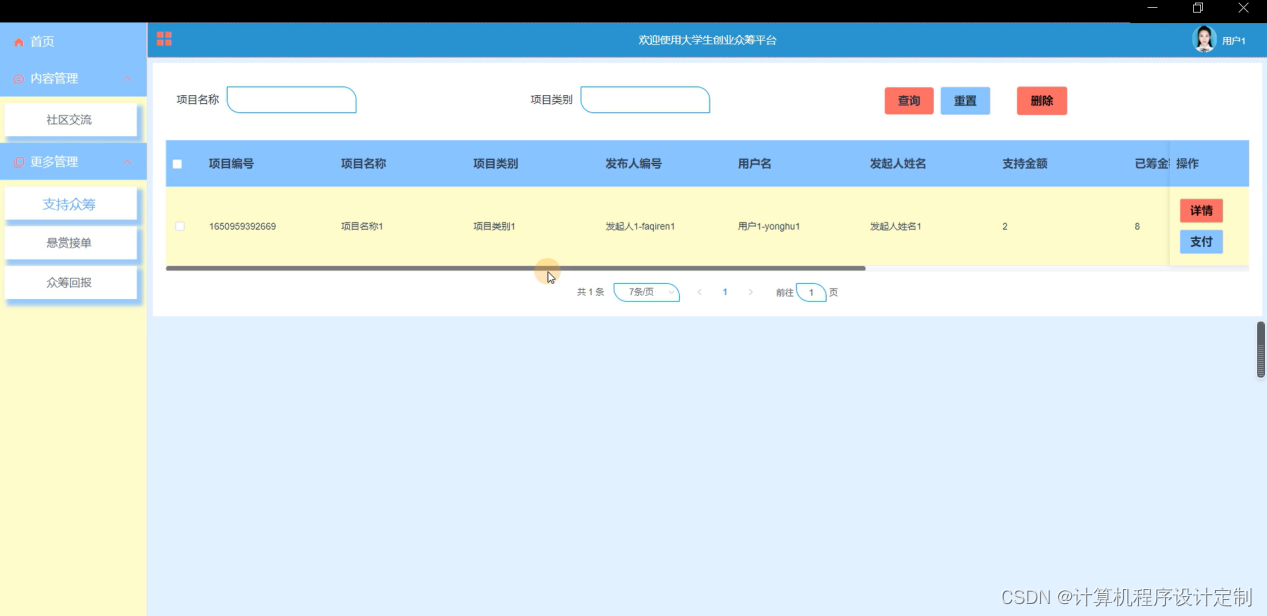Open the 众筹回报 menu item
The width and height of the screenshot is (1267, 616).
pos(70,282)
